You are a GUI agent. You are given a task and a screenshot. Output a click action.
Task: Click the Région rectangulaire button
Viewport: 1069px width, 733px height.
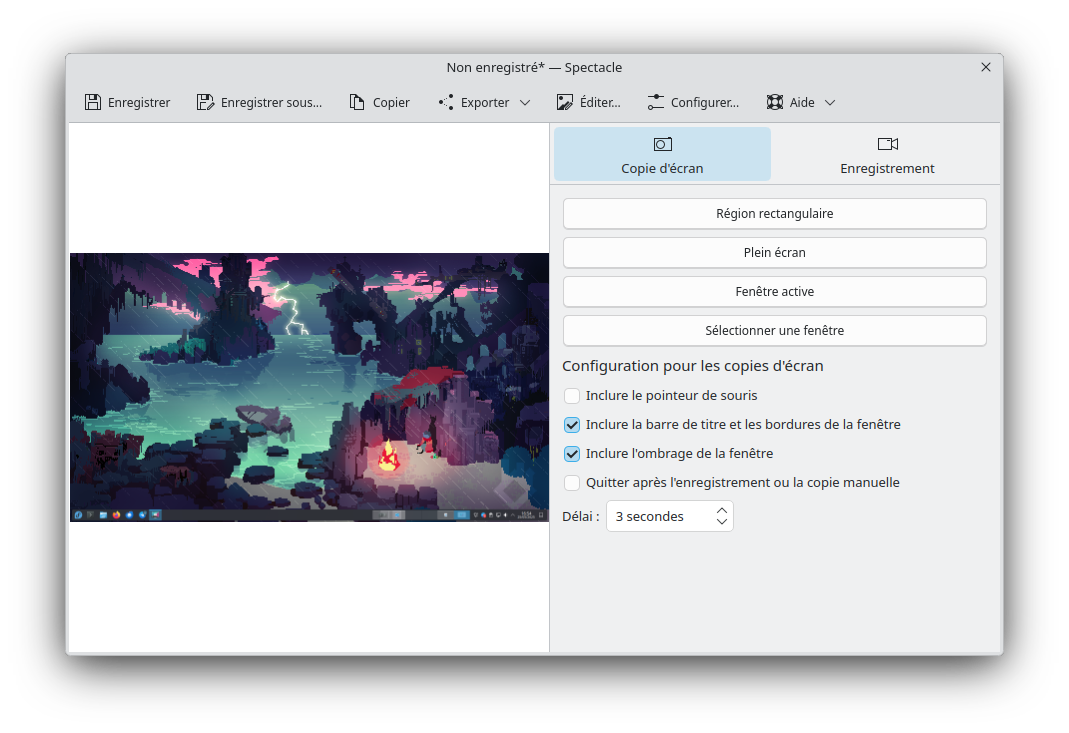point(774,213)
